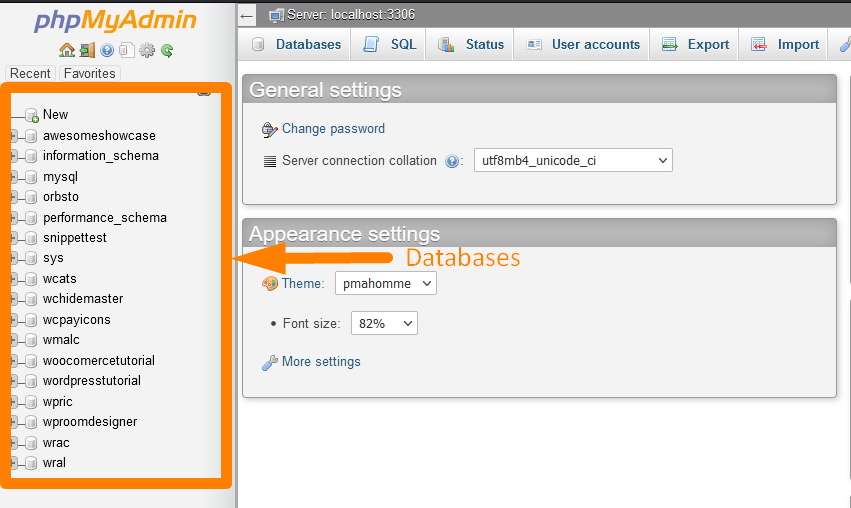Click the Server: localhost:3306 breadcrumb link
This screenshot has width=851, height=508.
[351, 15]
